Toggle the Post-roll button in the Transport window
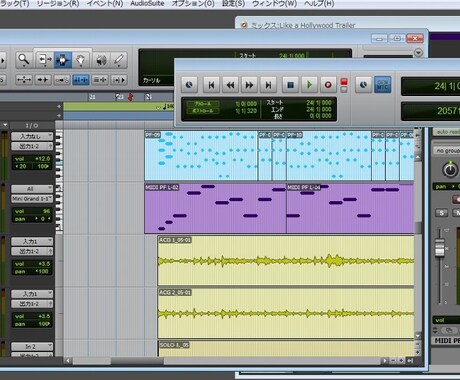The height and width of the screenshot is (380, 460). pyautogui.click(x=203, y=111)
